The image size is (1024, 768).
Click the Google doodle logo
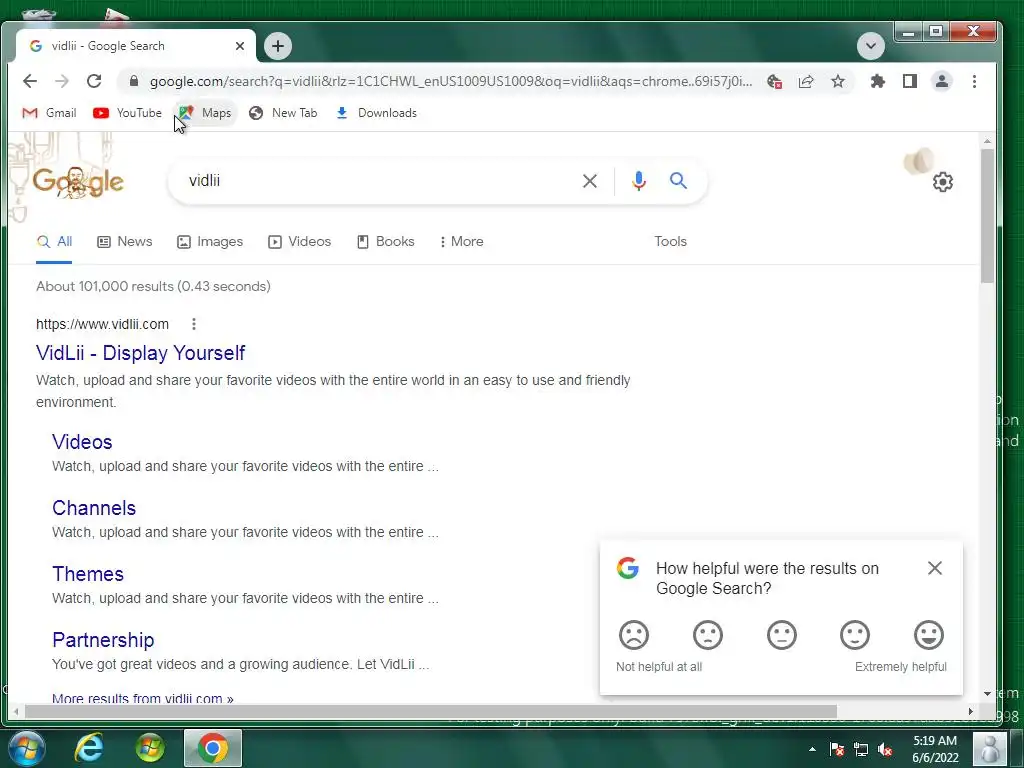[78, 182]
